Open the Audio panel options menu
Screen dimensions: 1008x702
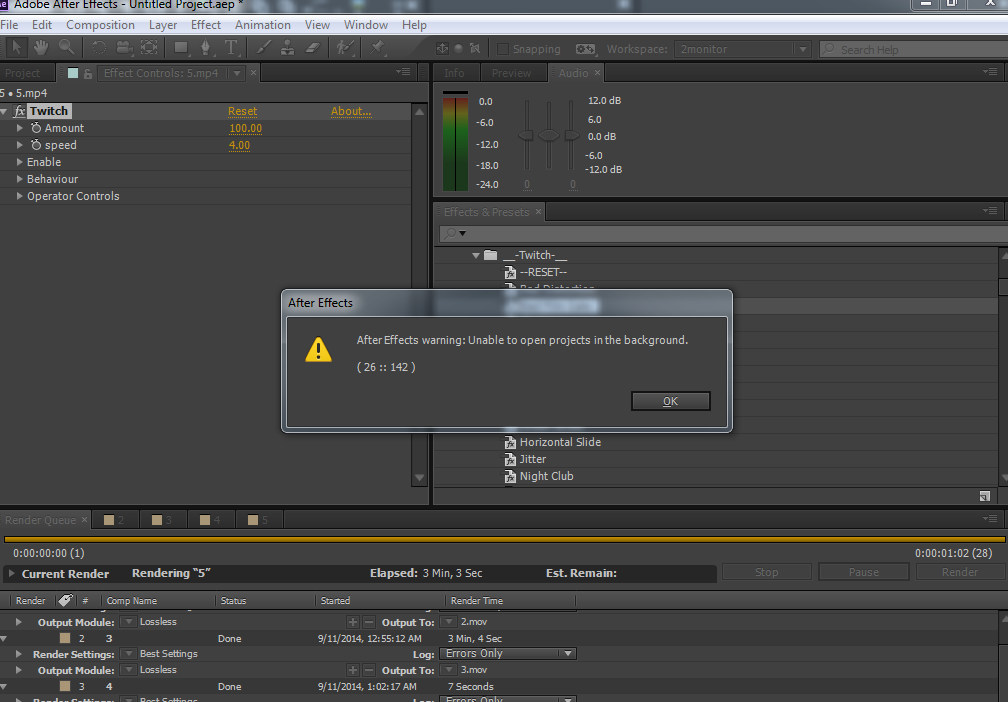pyautogui.click(x=990, y=72)
